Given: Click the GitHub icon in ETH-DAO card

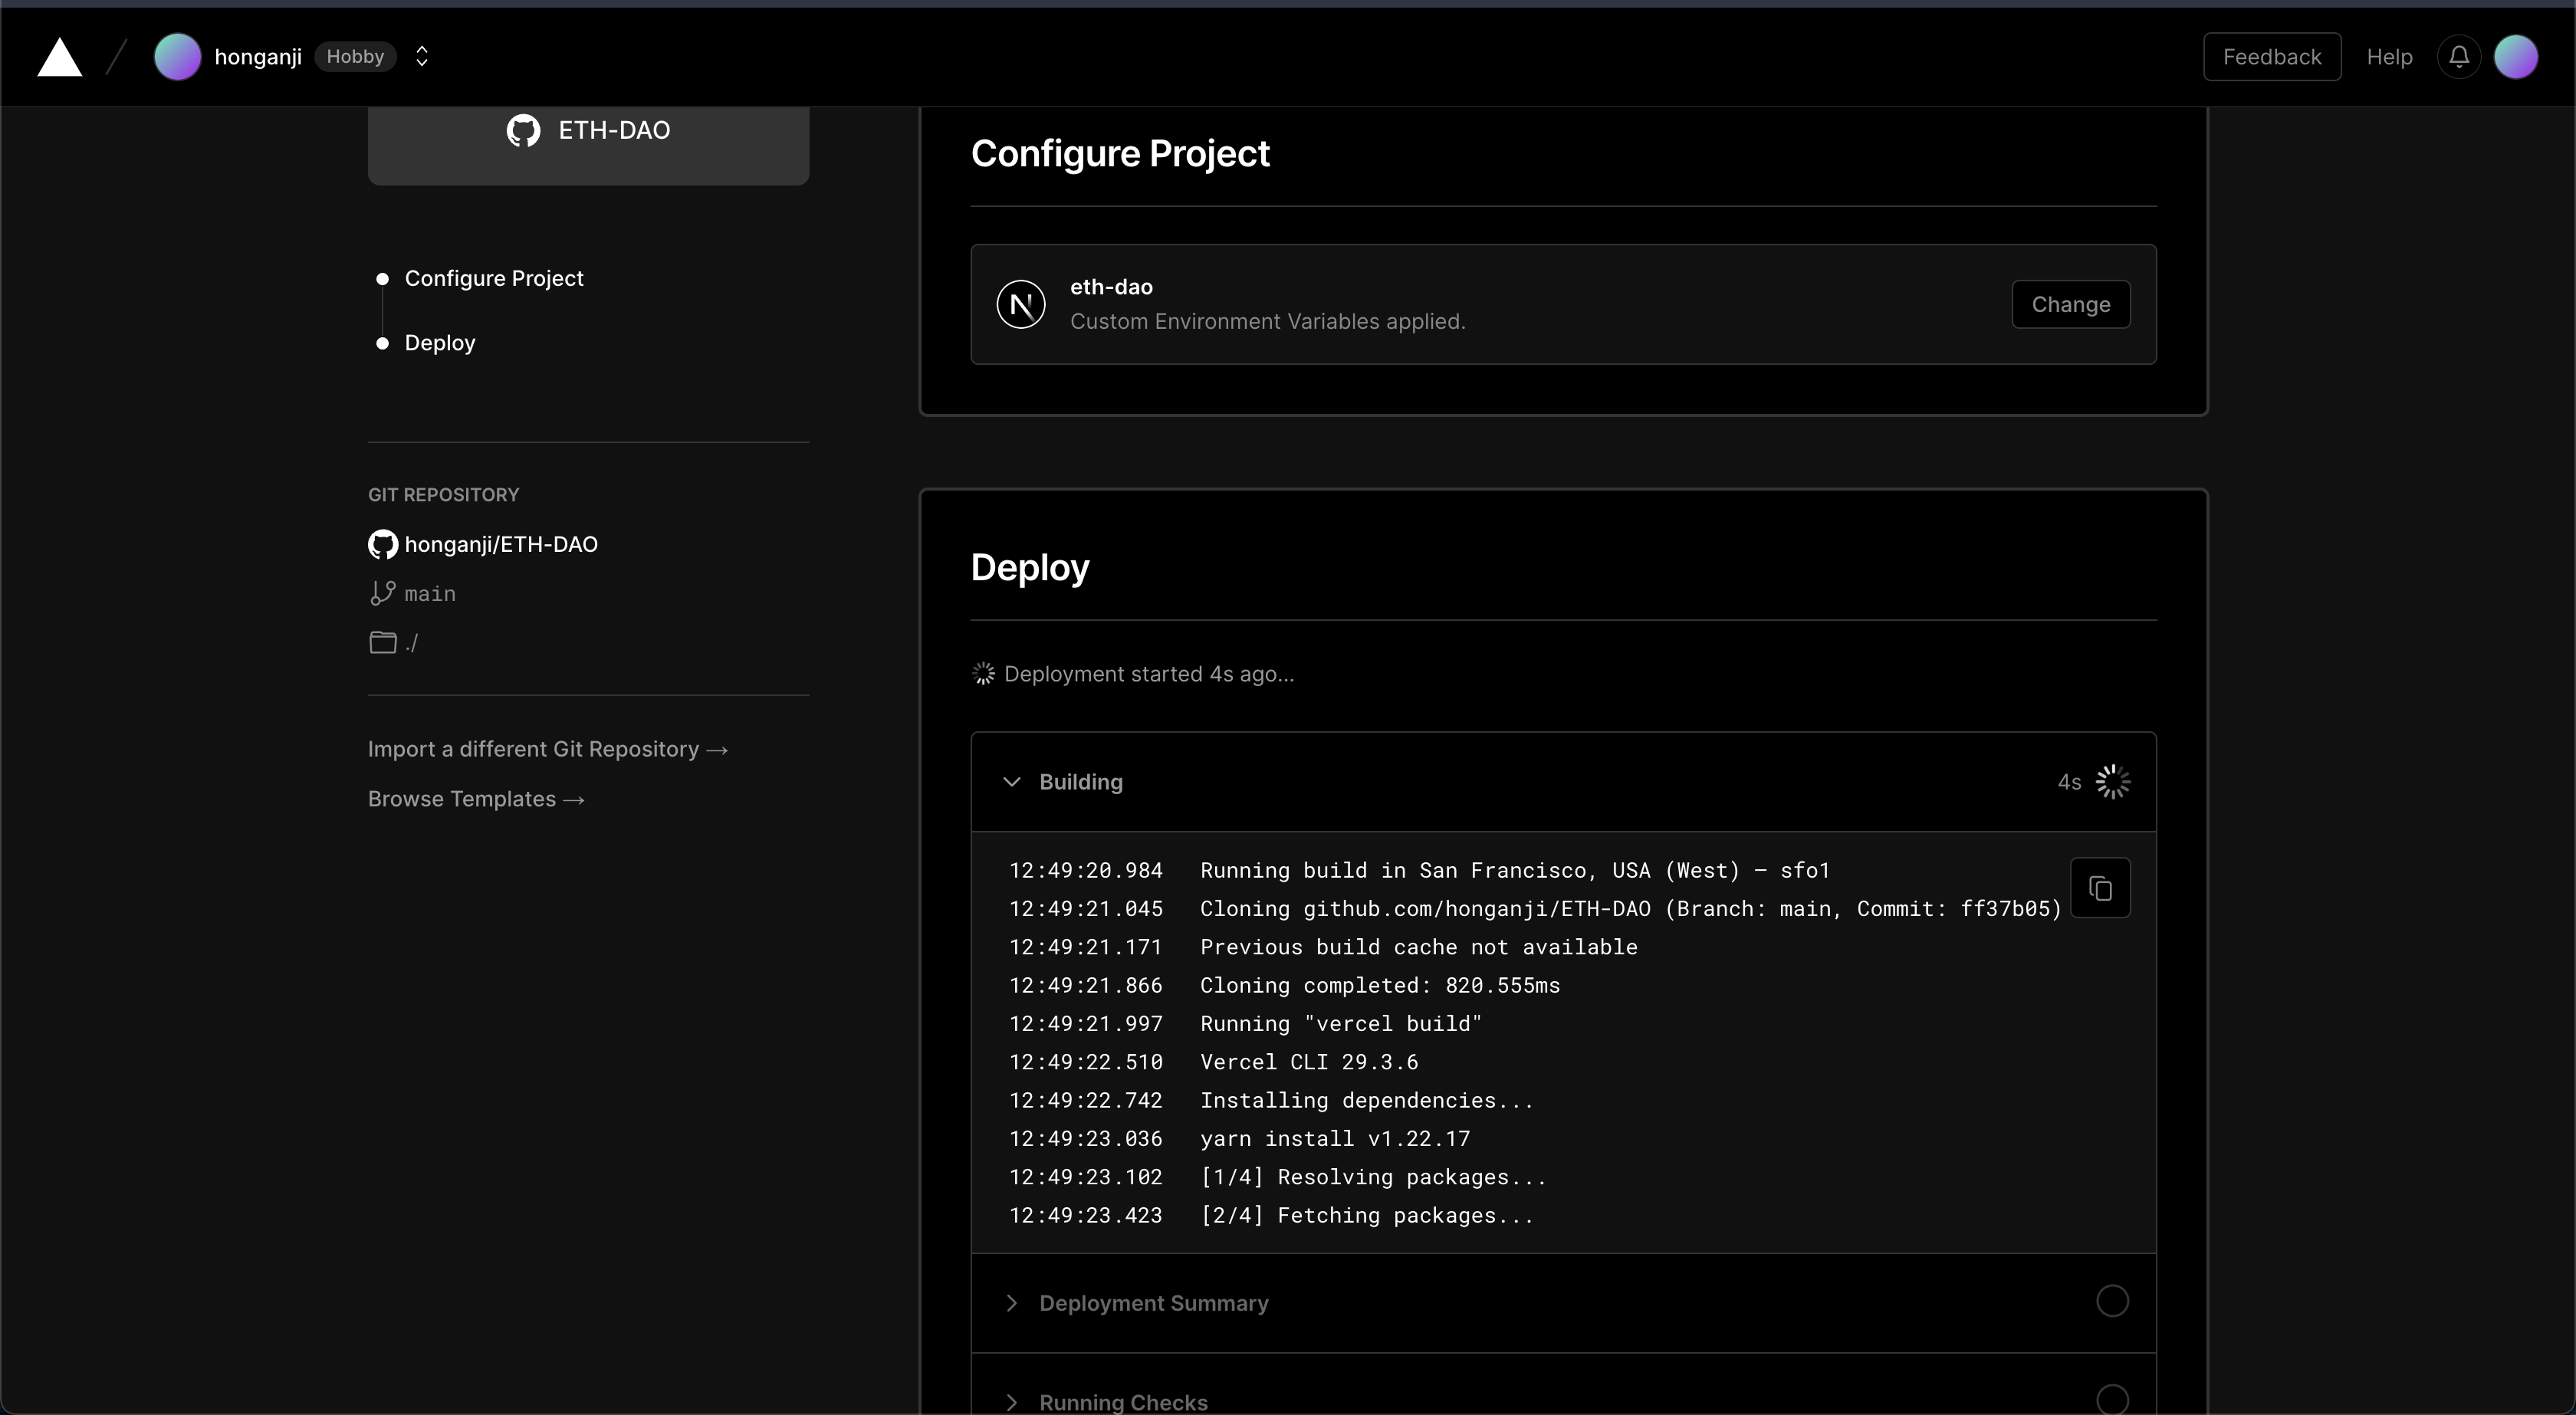Looking at the screenshot, I should tap(523, 130).
